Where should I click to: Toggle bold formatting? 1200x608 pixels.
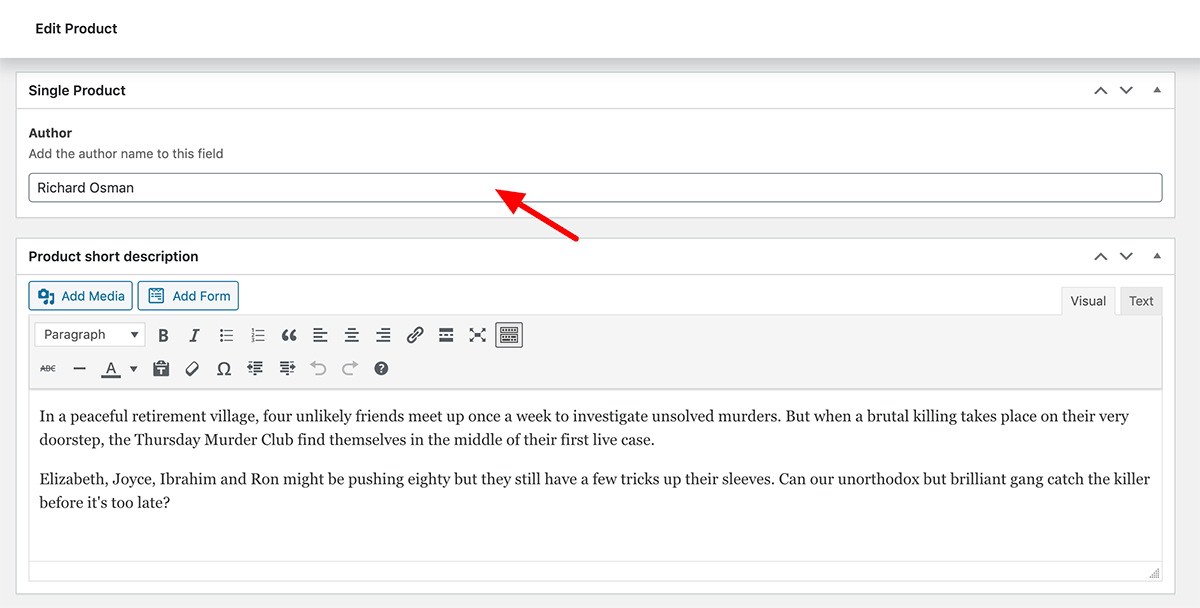pyautogui.click(x=164, y=335)
